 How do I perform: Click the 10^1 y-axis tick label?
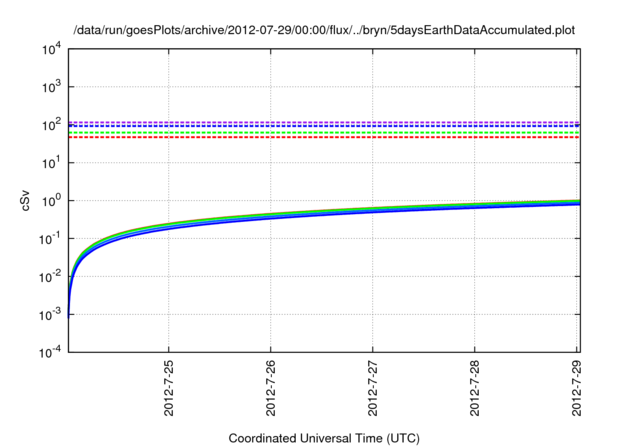point(51,163)
